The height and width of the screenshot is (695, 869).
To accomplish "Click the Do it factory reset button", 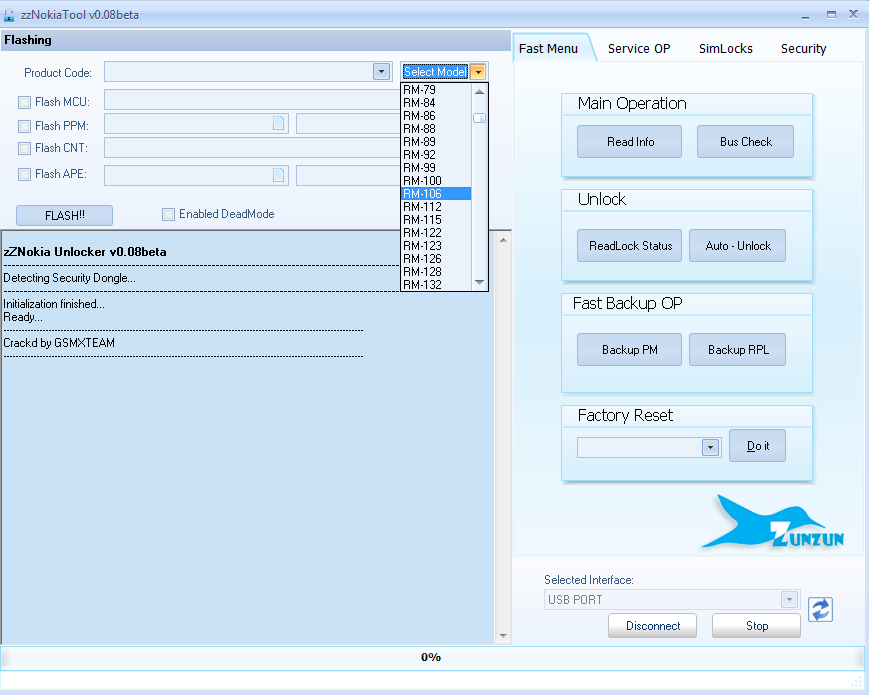I will 758,446.
